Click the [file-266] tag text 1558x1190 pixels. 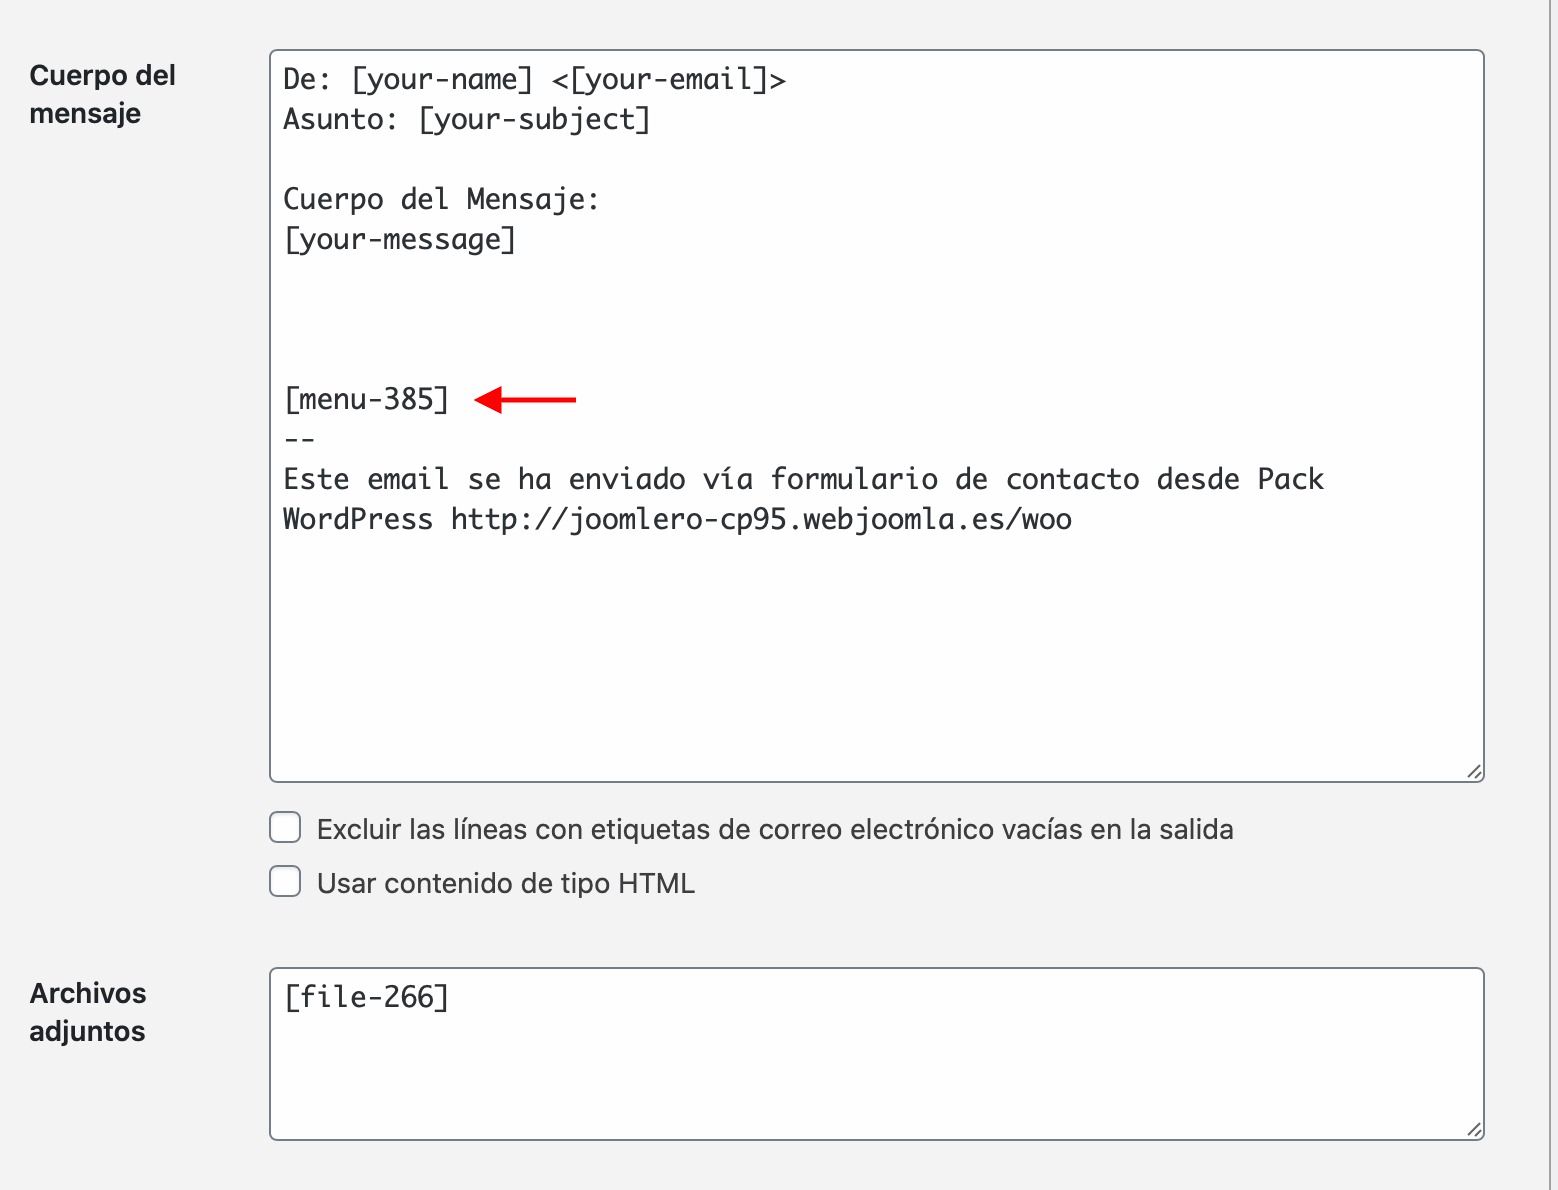366,997
